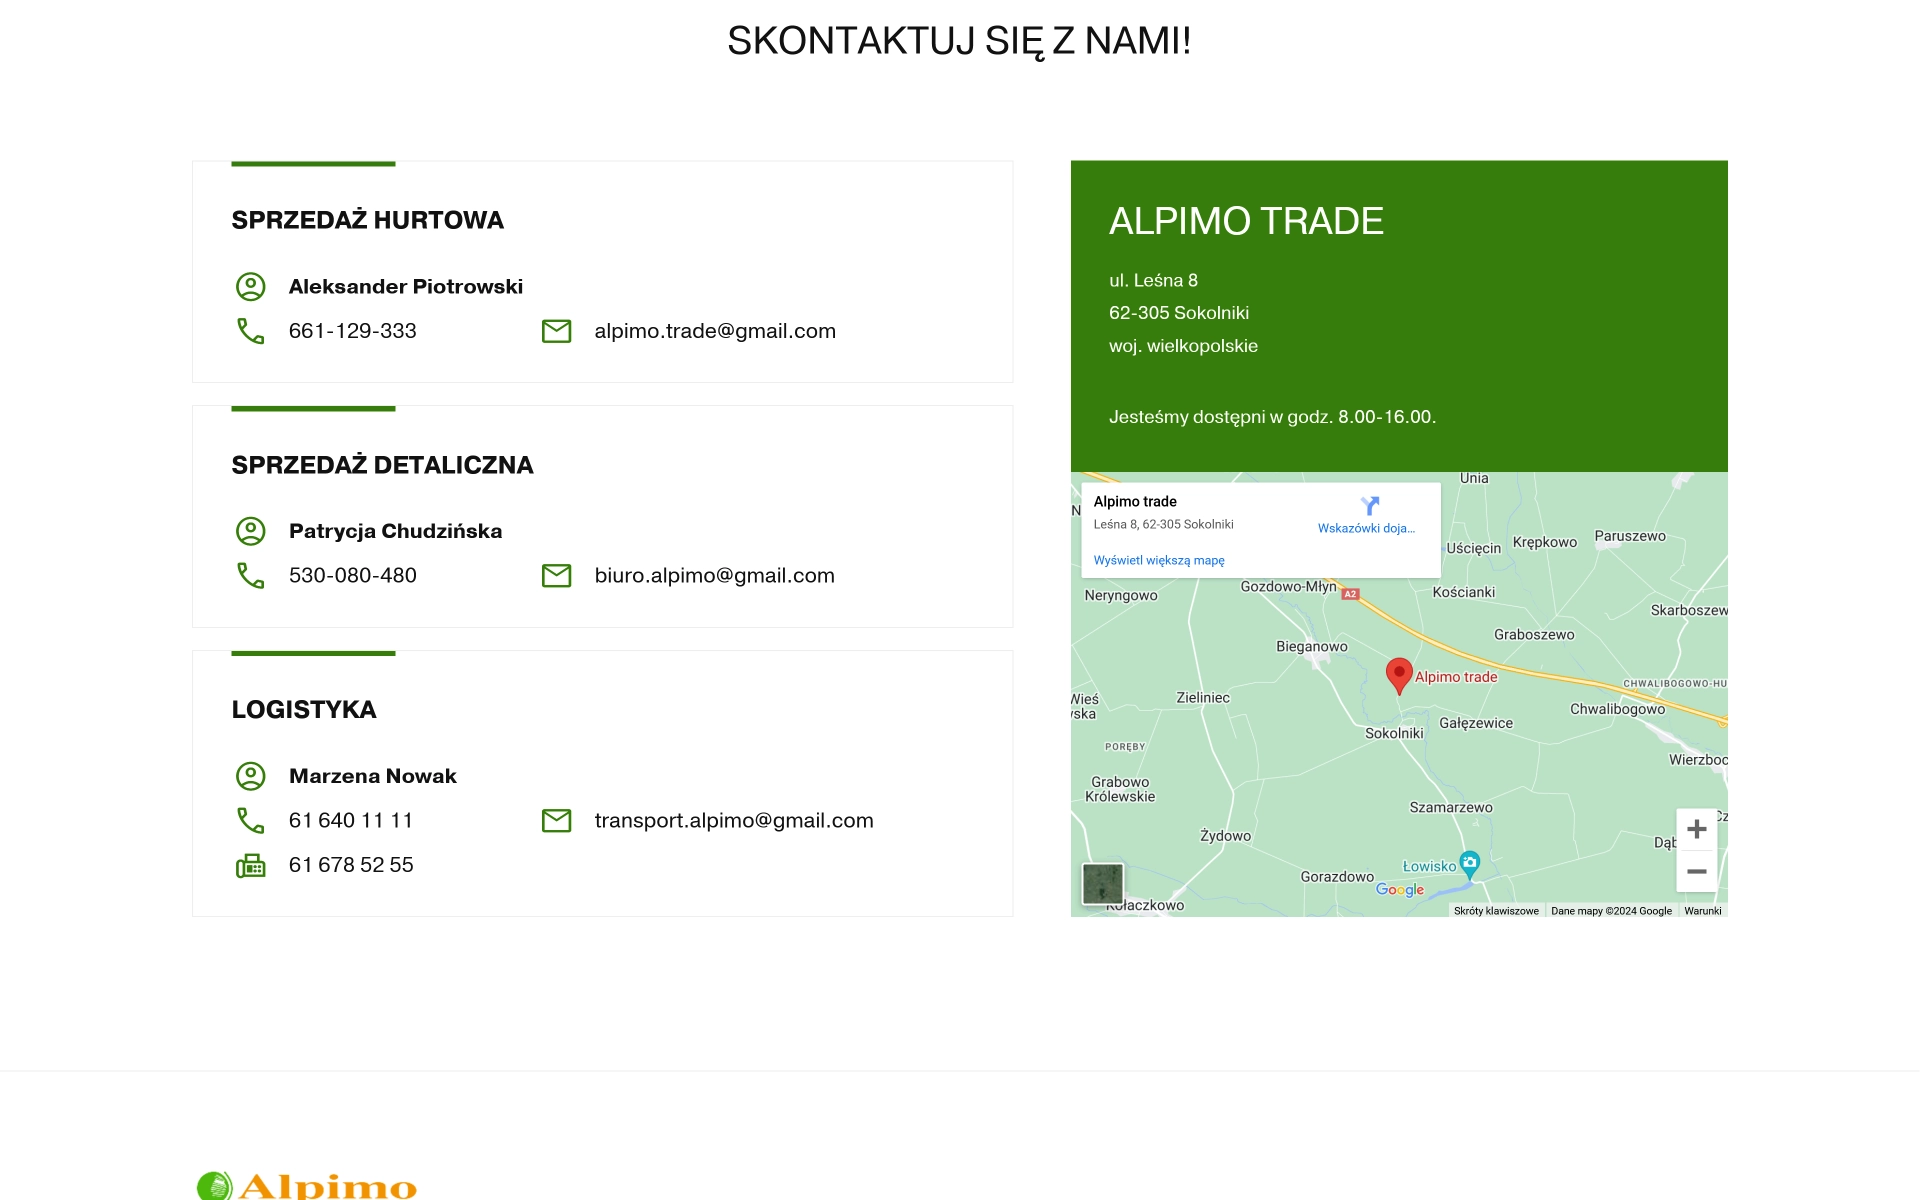Open 'Wyświetl większą mapę' link

tap(1158, 561)
